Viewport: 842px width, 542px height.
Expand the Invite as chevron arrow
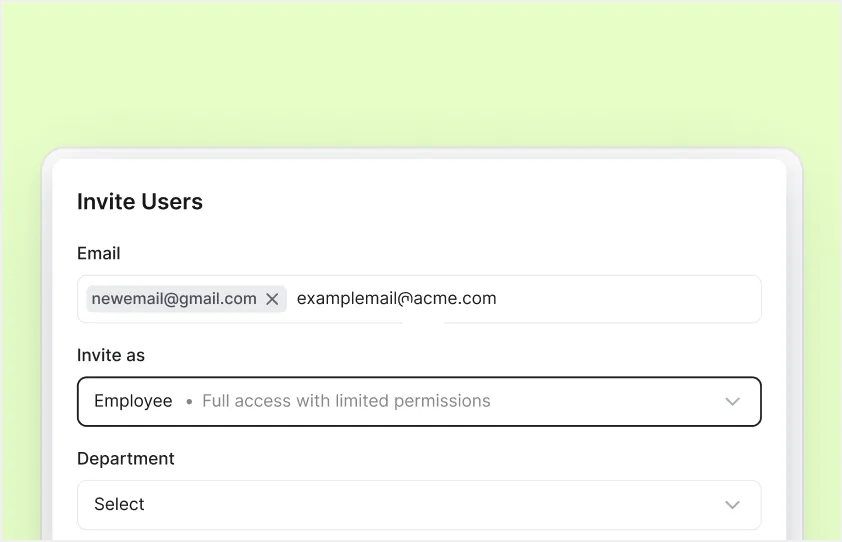[x=732, y=402]
